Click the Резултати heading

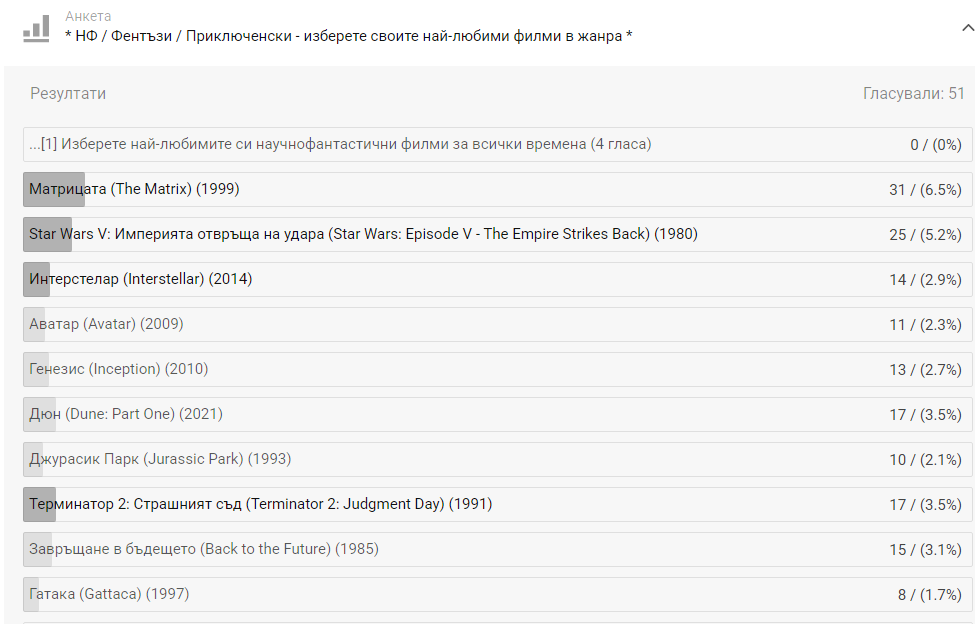[x=68, y=94]
